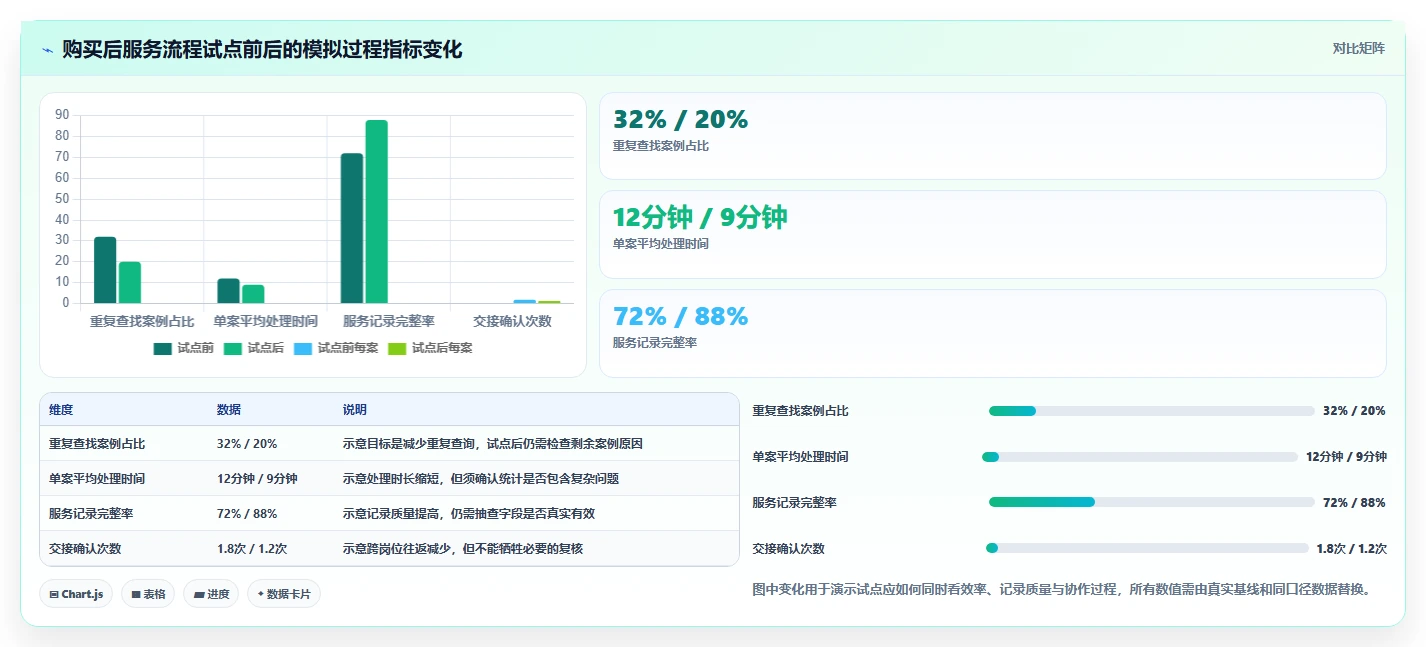
Task: Click the 服务记录完整率 progress bar
Action: tap(1151, 502)
